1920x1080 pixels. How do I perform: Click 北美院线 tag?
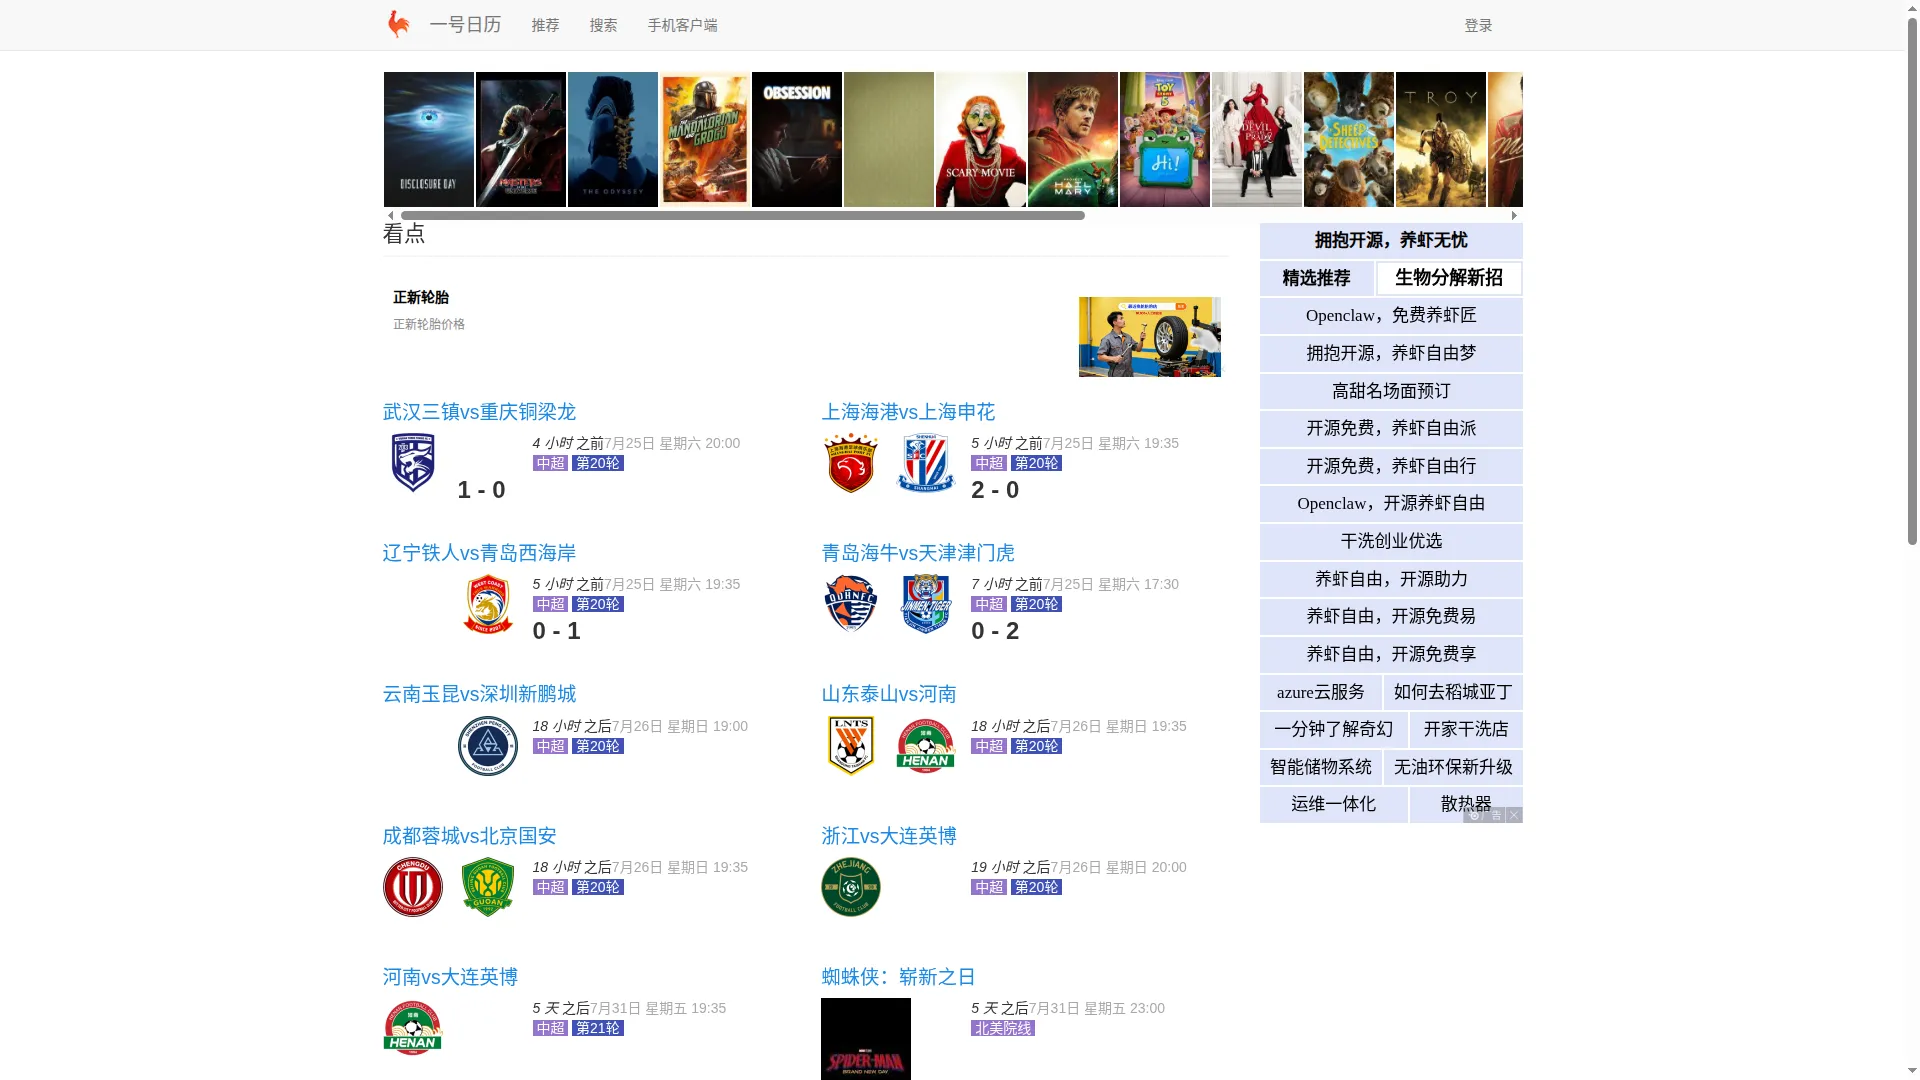pyautogui.click(x=1002, y=1028)
